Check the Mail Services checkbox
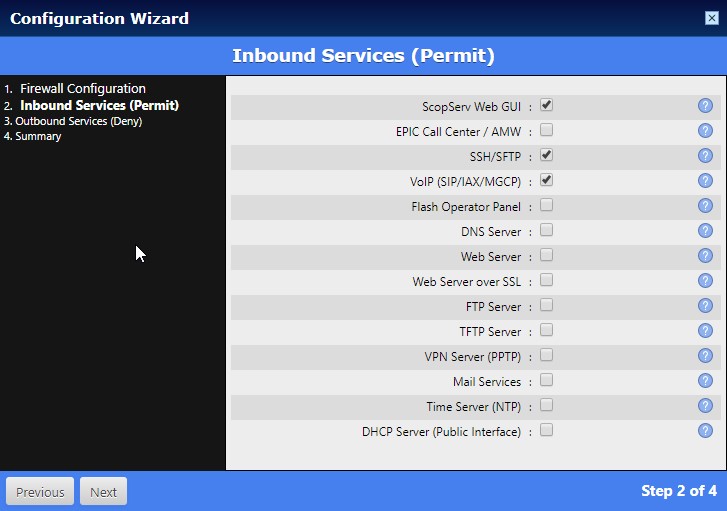 pyautogui.click(x=547, y=380)
